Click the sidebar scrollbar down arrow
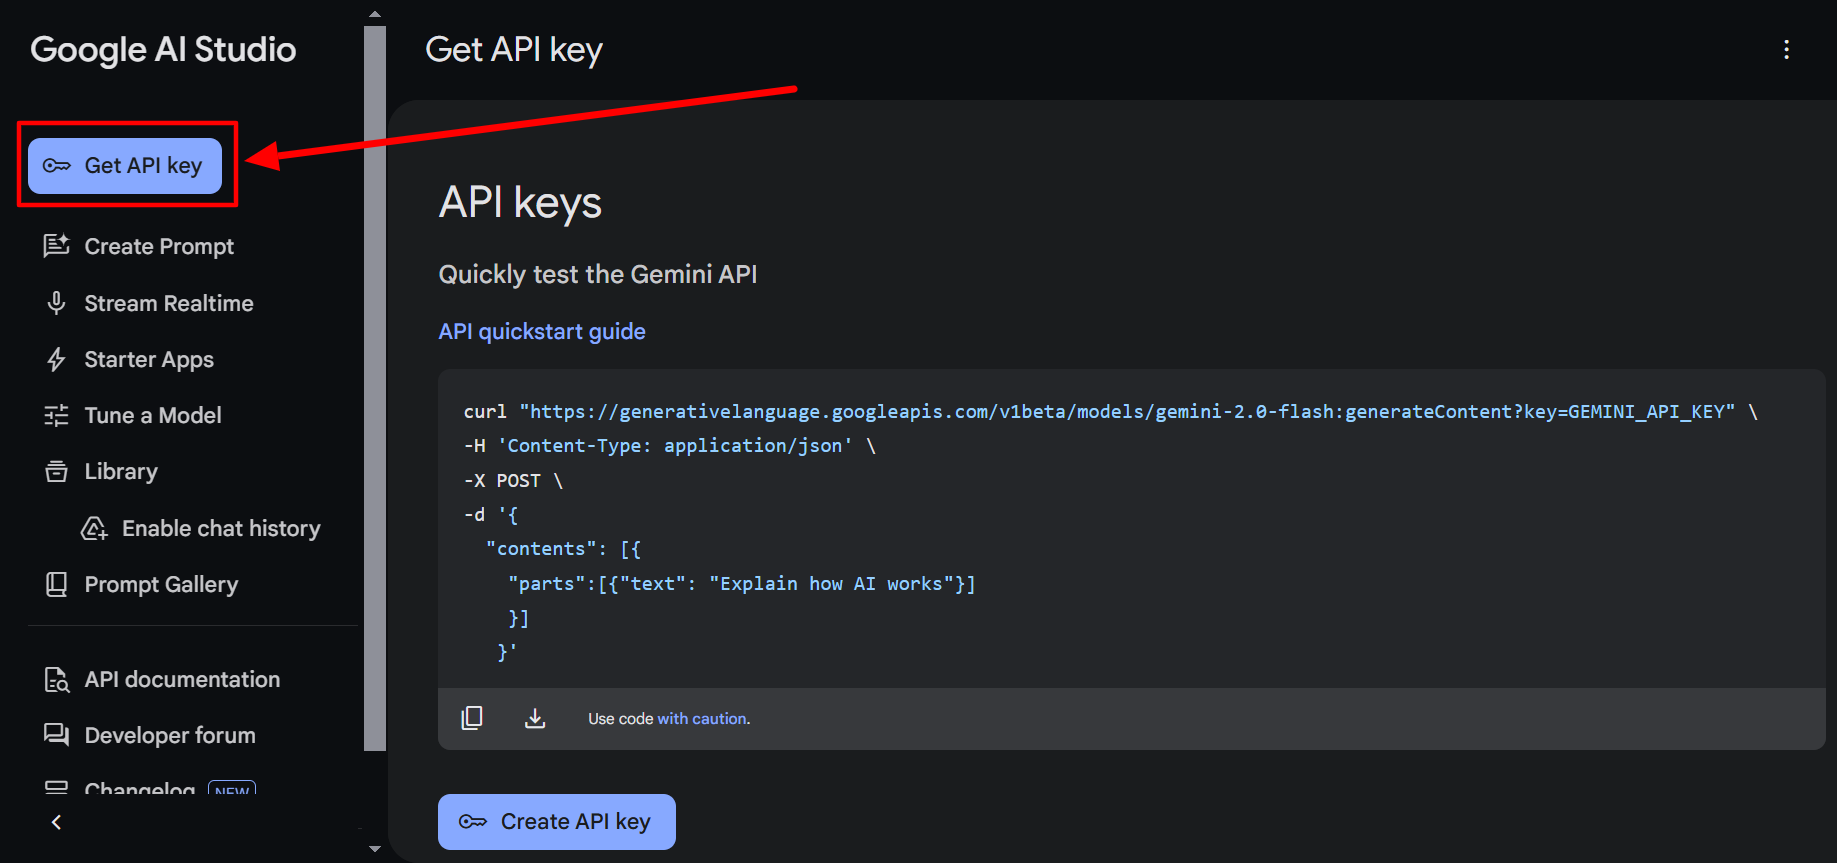This screenshot has width=1837, height=863. click(x=375, y=849)
